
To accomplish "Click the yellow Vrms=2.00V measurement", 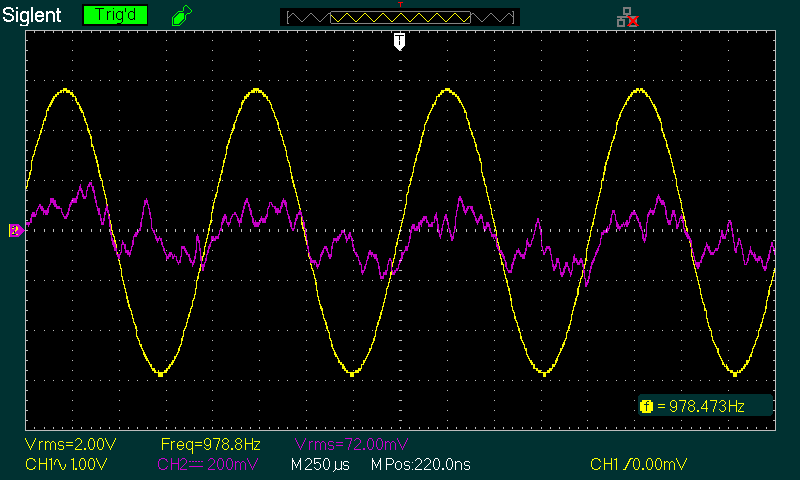I will (70, 444).
